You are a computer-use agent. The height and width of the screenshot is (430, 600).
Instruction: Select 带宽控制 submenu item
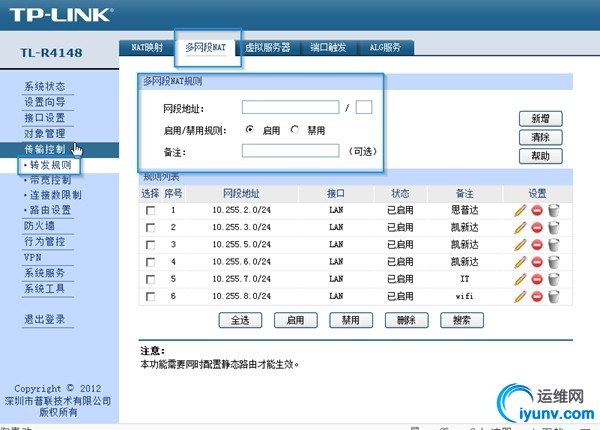51,180
